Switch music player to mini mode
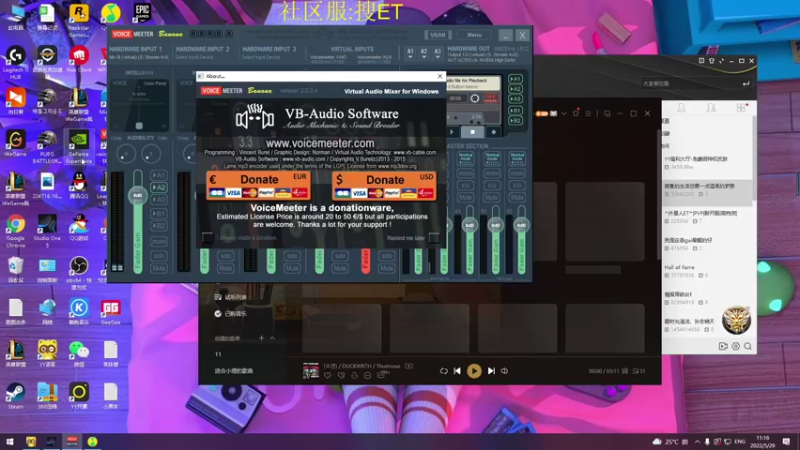The height and width of the screenshot is (450, 800). coord(607,113)
